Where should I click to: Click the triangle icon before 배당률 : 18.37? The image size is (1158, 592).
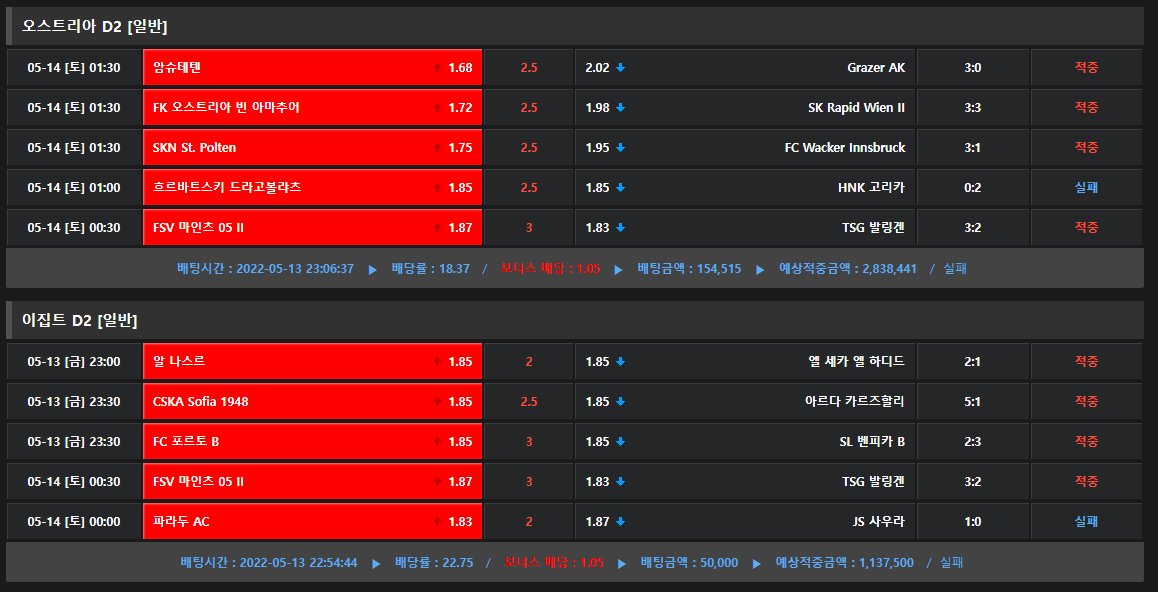(373, 269)
